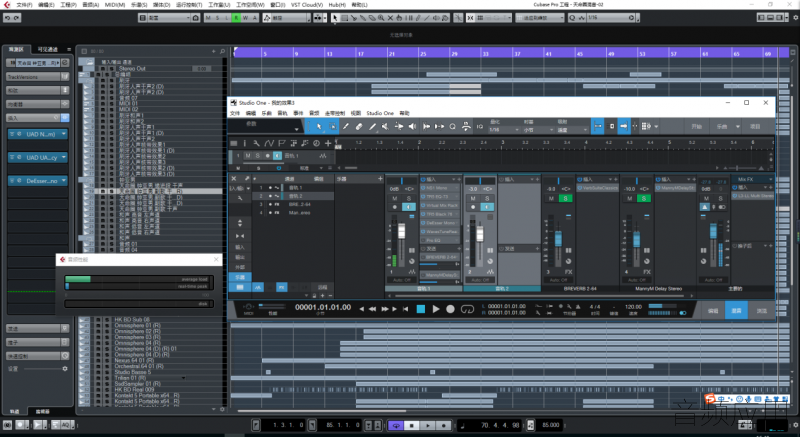The image size is (800, 437).
Task: Adjust the 音轨1 channel volume fader
Action: (x=402, y=233)
